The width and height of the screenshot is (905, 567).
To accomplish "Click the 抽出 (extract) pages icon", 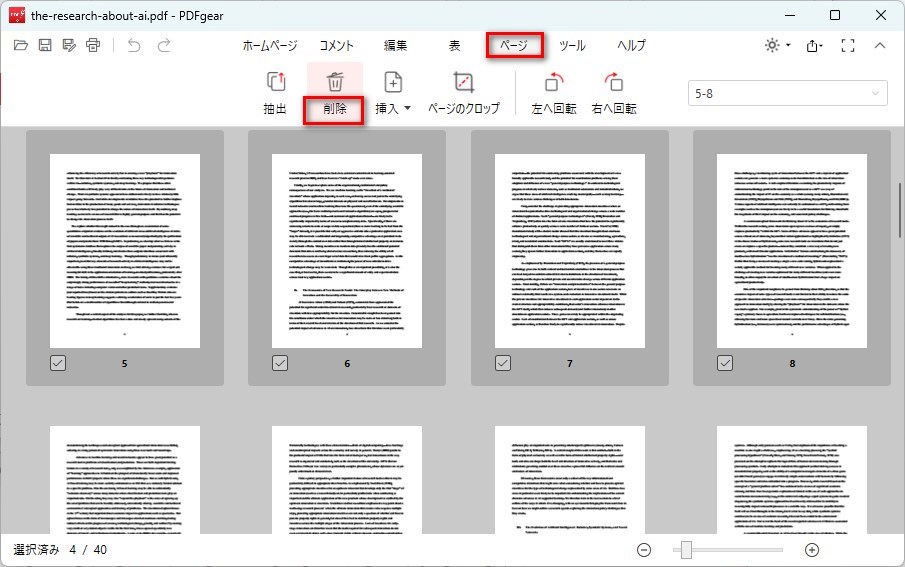I will (x=276, y=82).
